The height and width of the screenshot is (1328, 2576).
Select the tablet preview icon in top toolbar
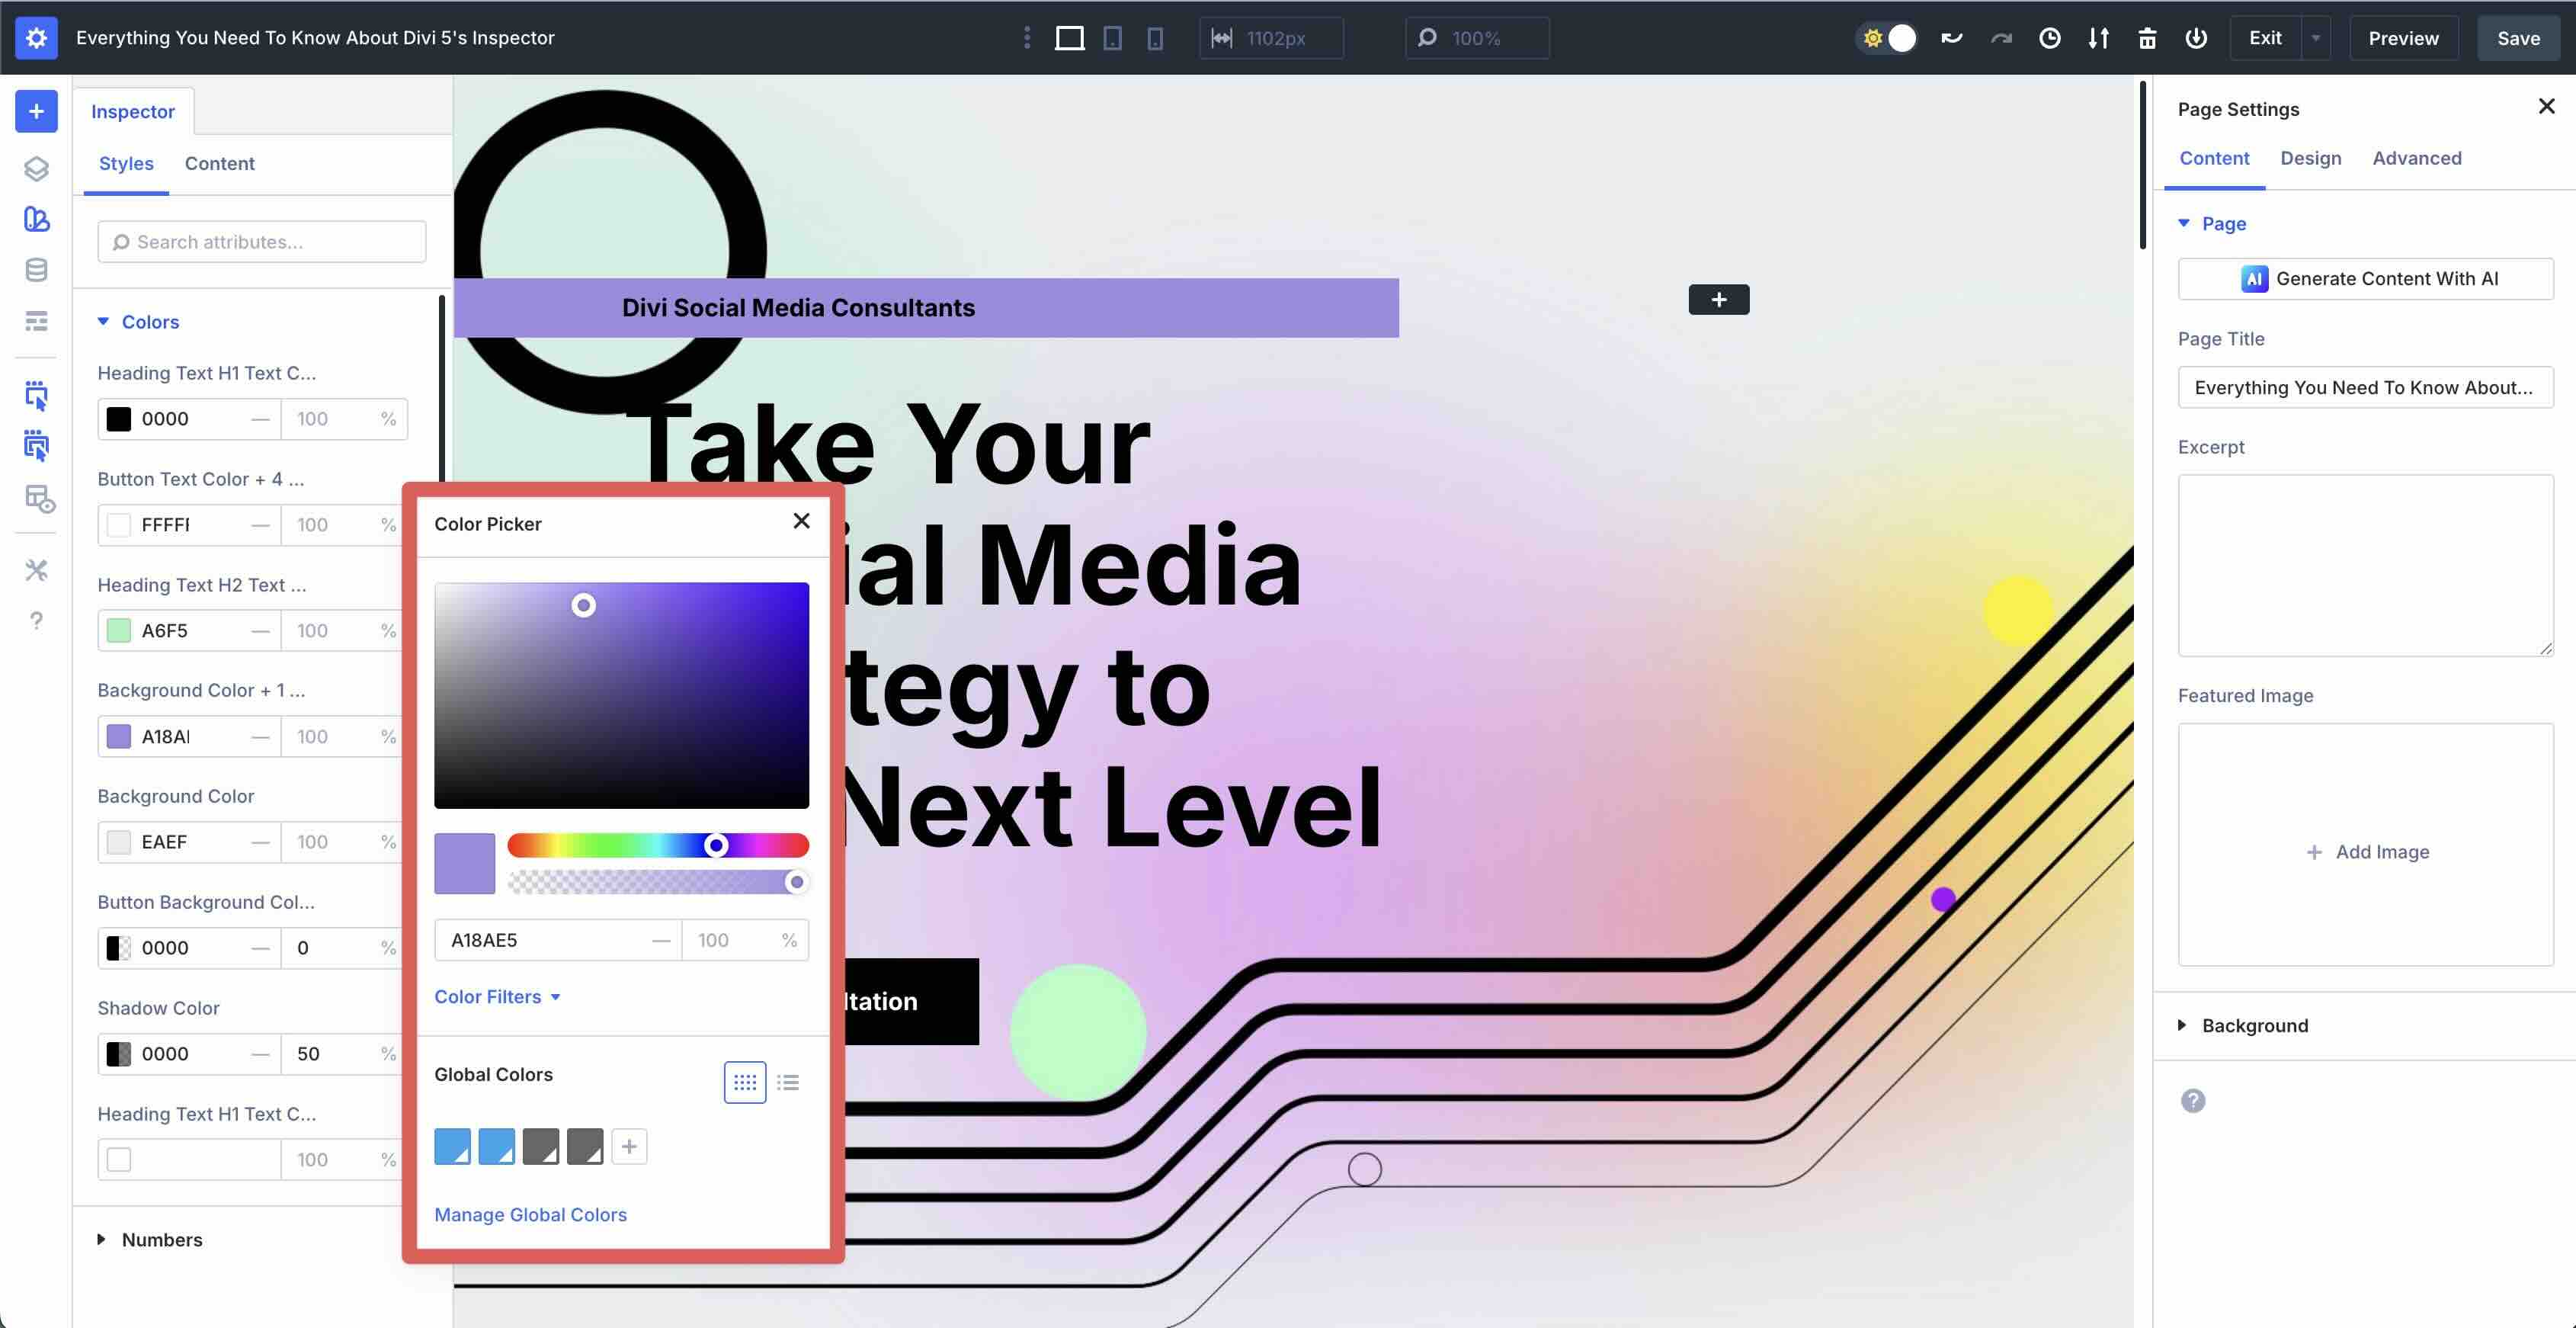pyautogui.click(x=1112, y=38)
